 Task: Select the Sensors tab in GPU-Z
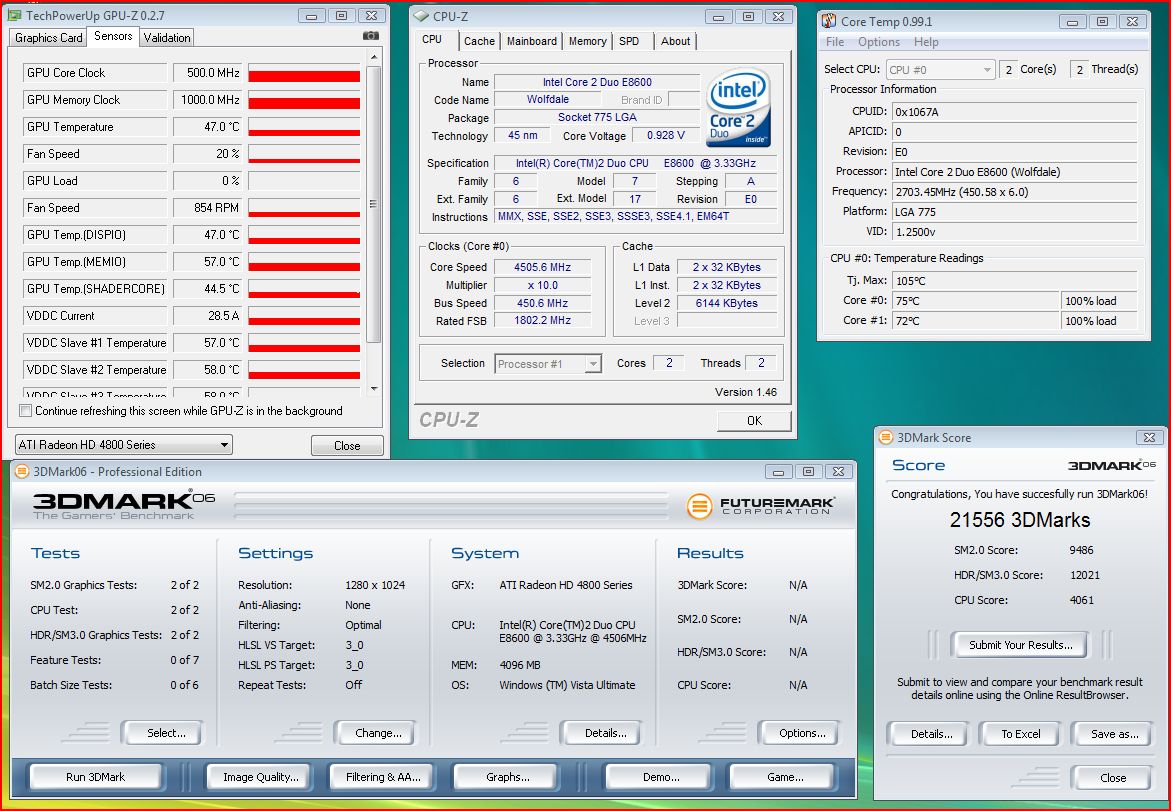113,36
